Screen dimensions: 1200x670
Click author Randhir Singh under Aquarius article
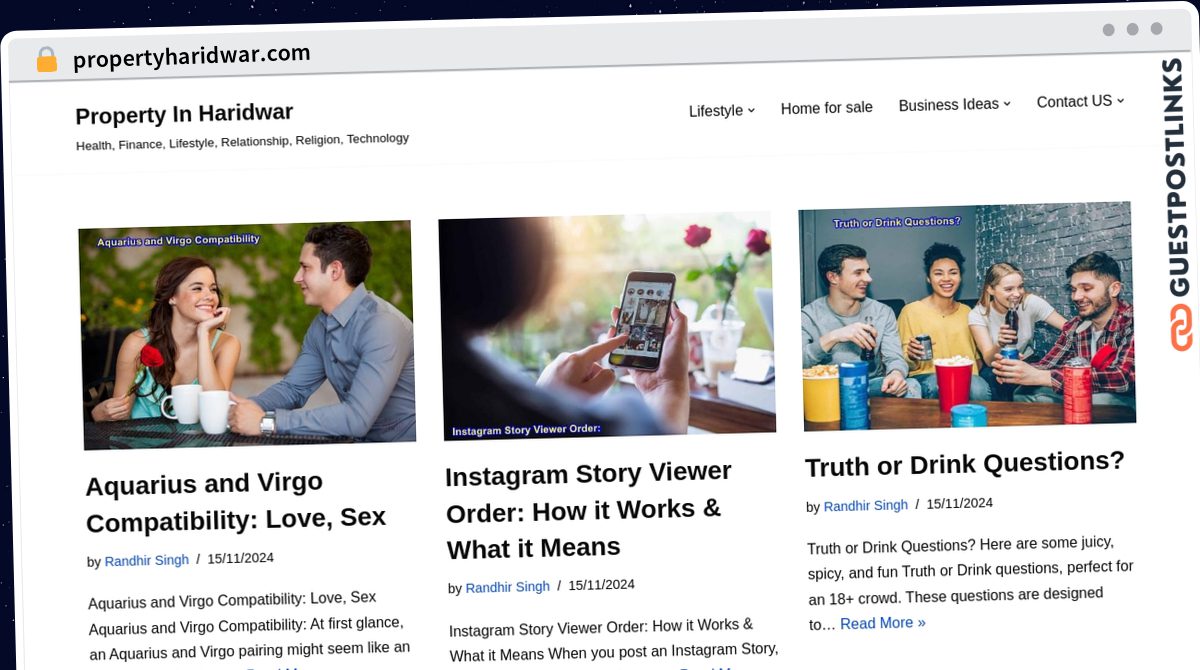click(x=146, y=561)
